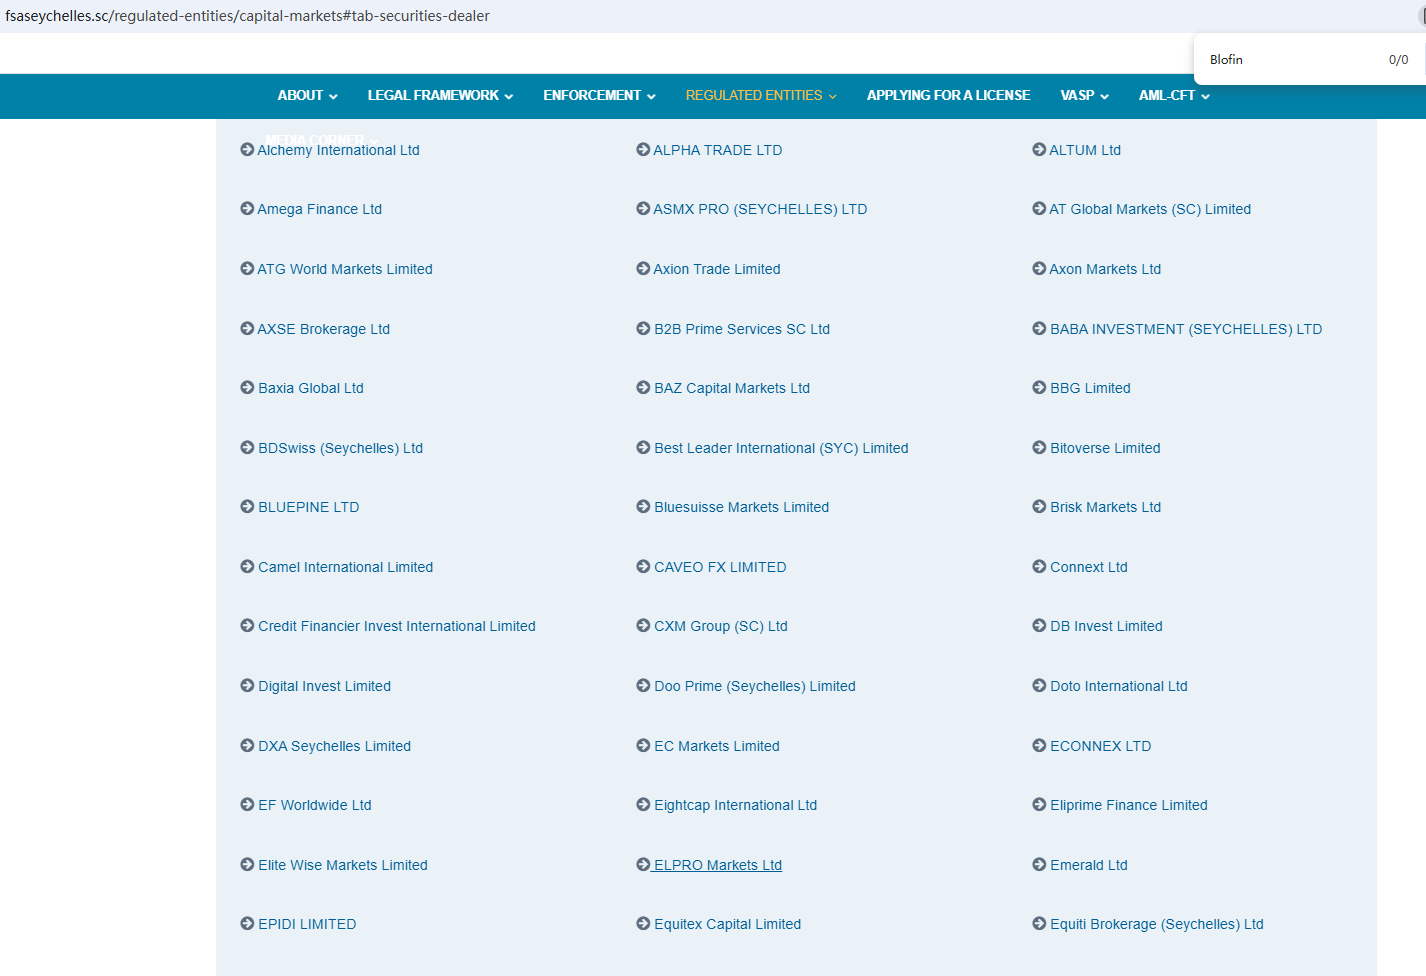Screen dimensions: 1426x976
Task: Open Eliprime Finance Limited link
Action: (1129, 805)
